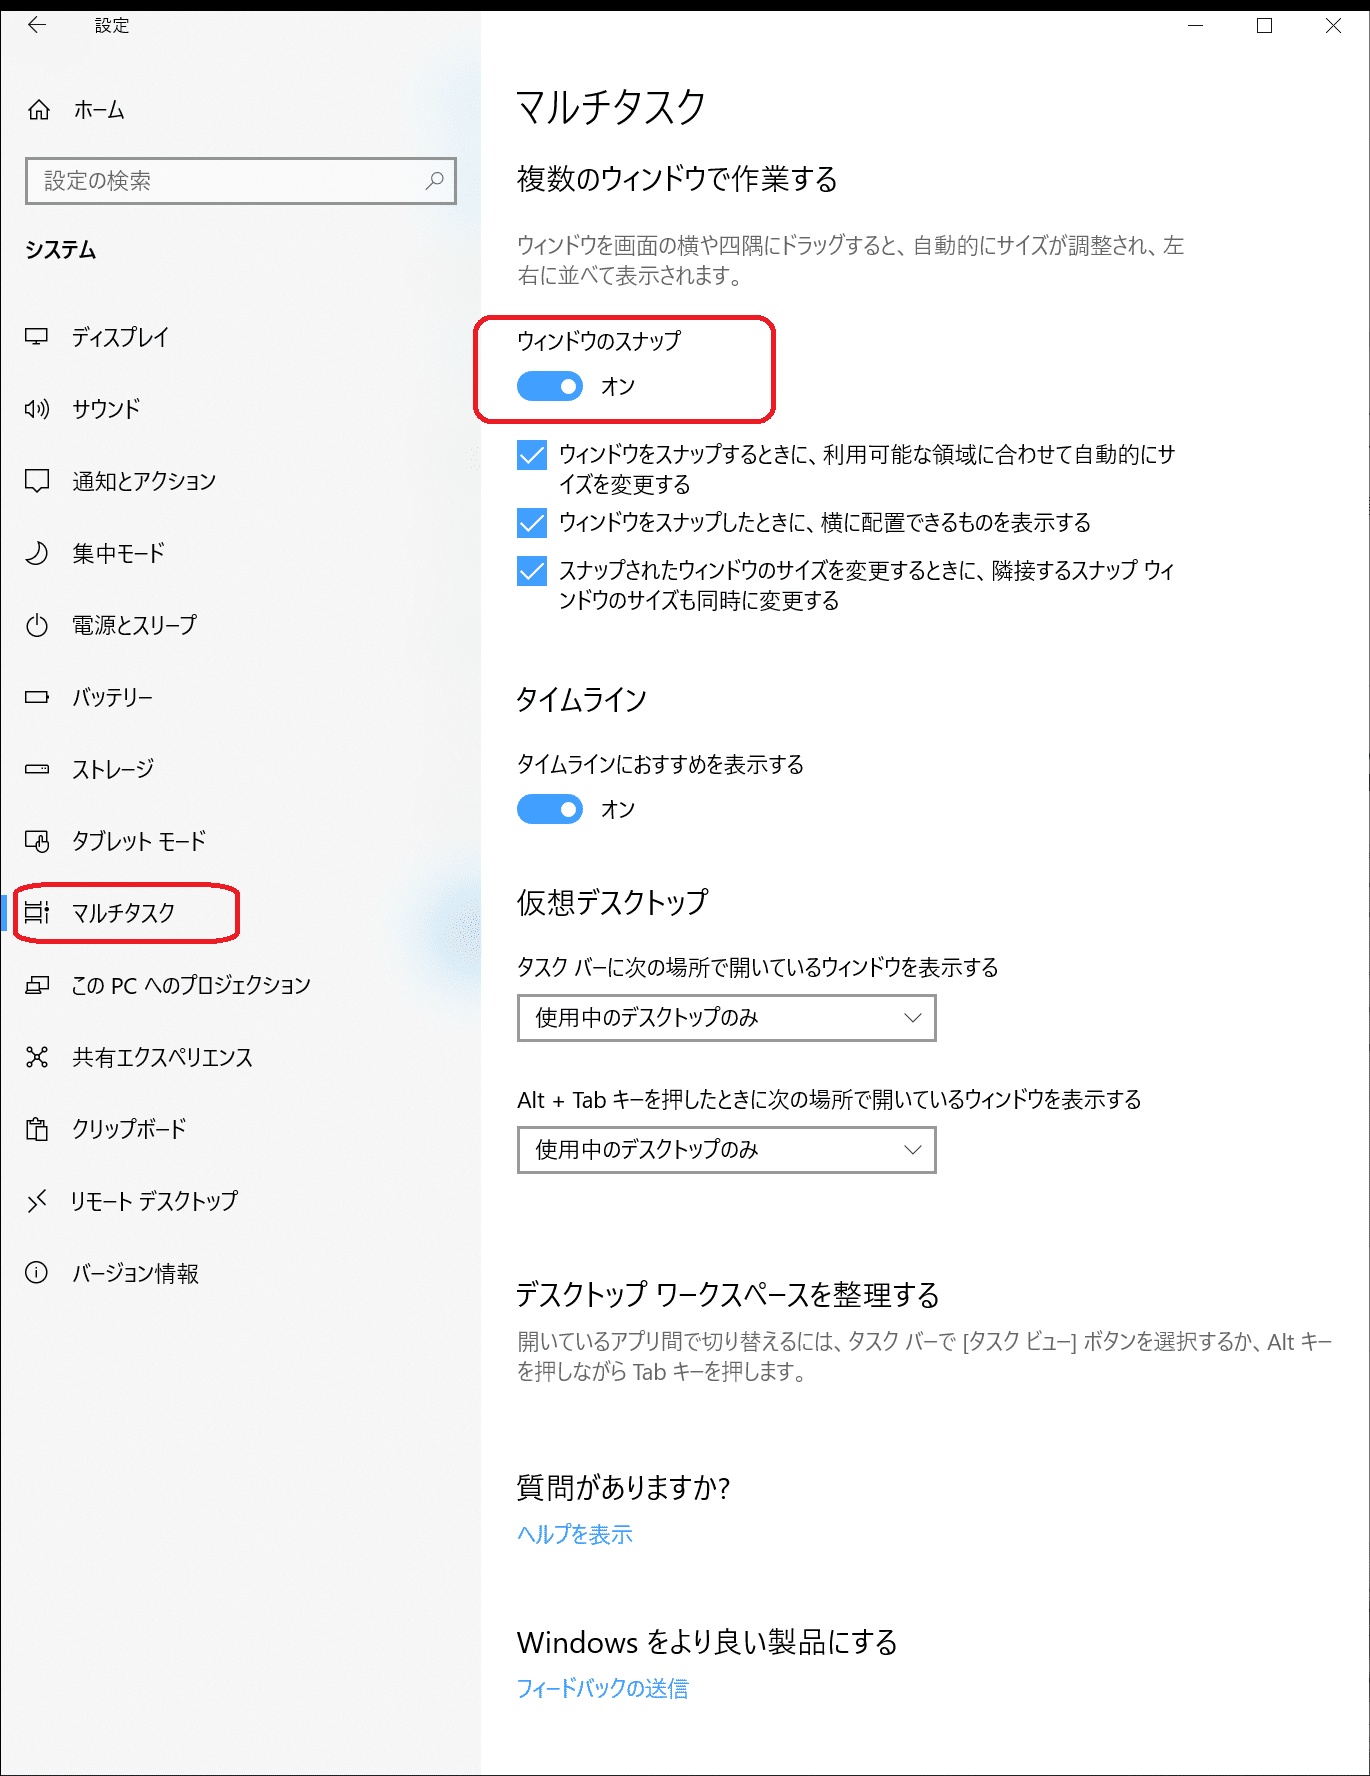Image resolution: width=1370 pixels, height=1776 pixels.
Task: Select クリップボード in the sidebar
Action: [x=129, y=1129]
